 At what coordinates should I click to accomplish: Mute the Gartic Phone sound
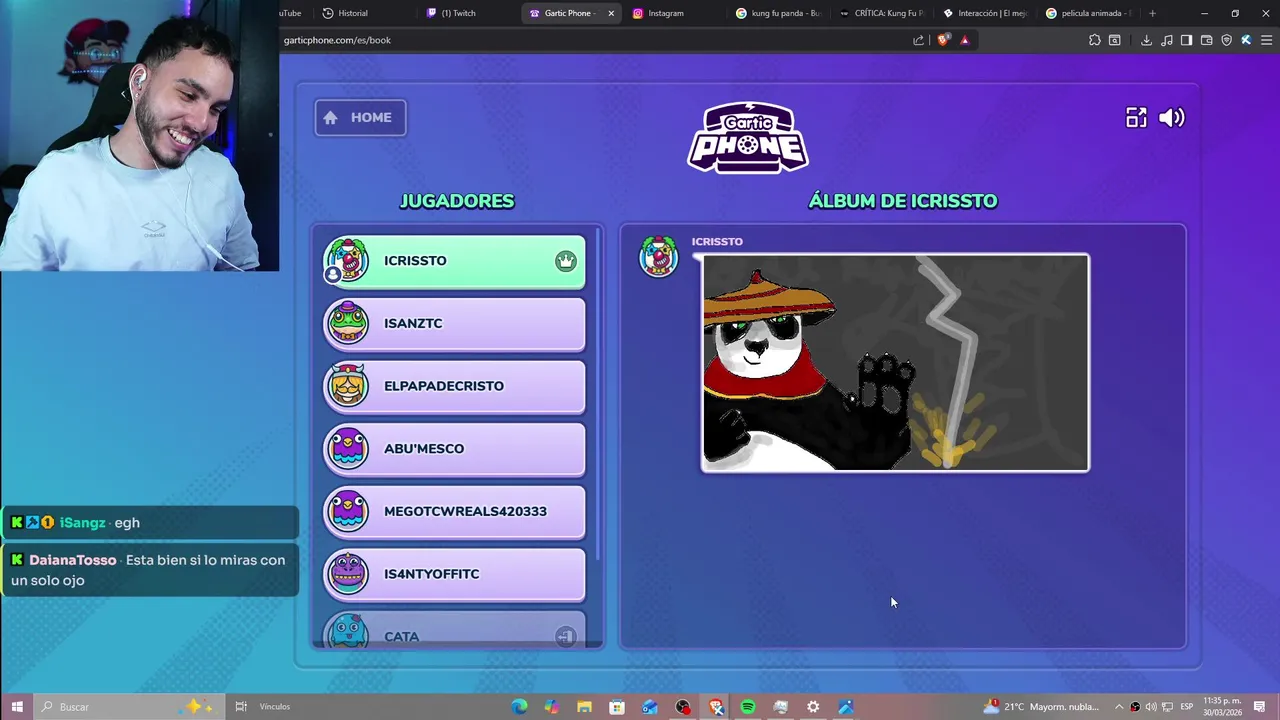(1171, 118)
